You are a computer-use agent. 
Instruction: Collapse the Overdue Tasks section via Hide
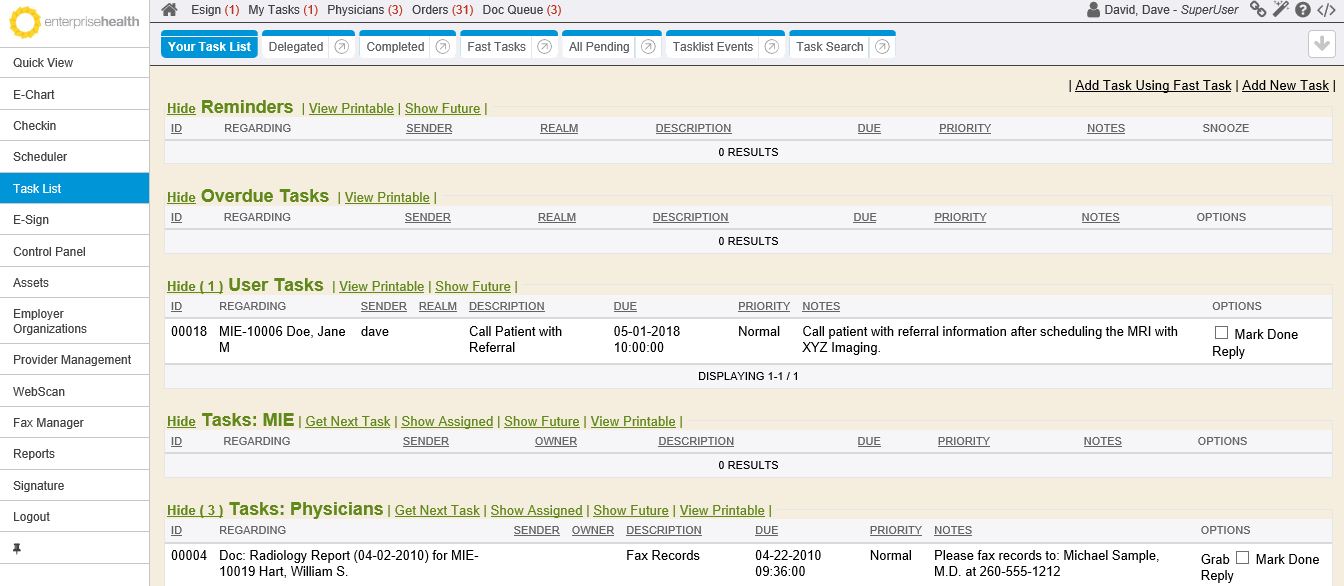coord(181,198)
